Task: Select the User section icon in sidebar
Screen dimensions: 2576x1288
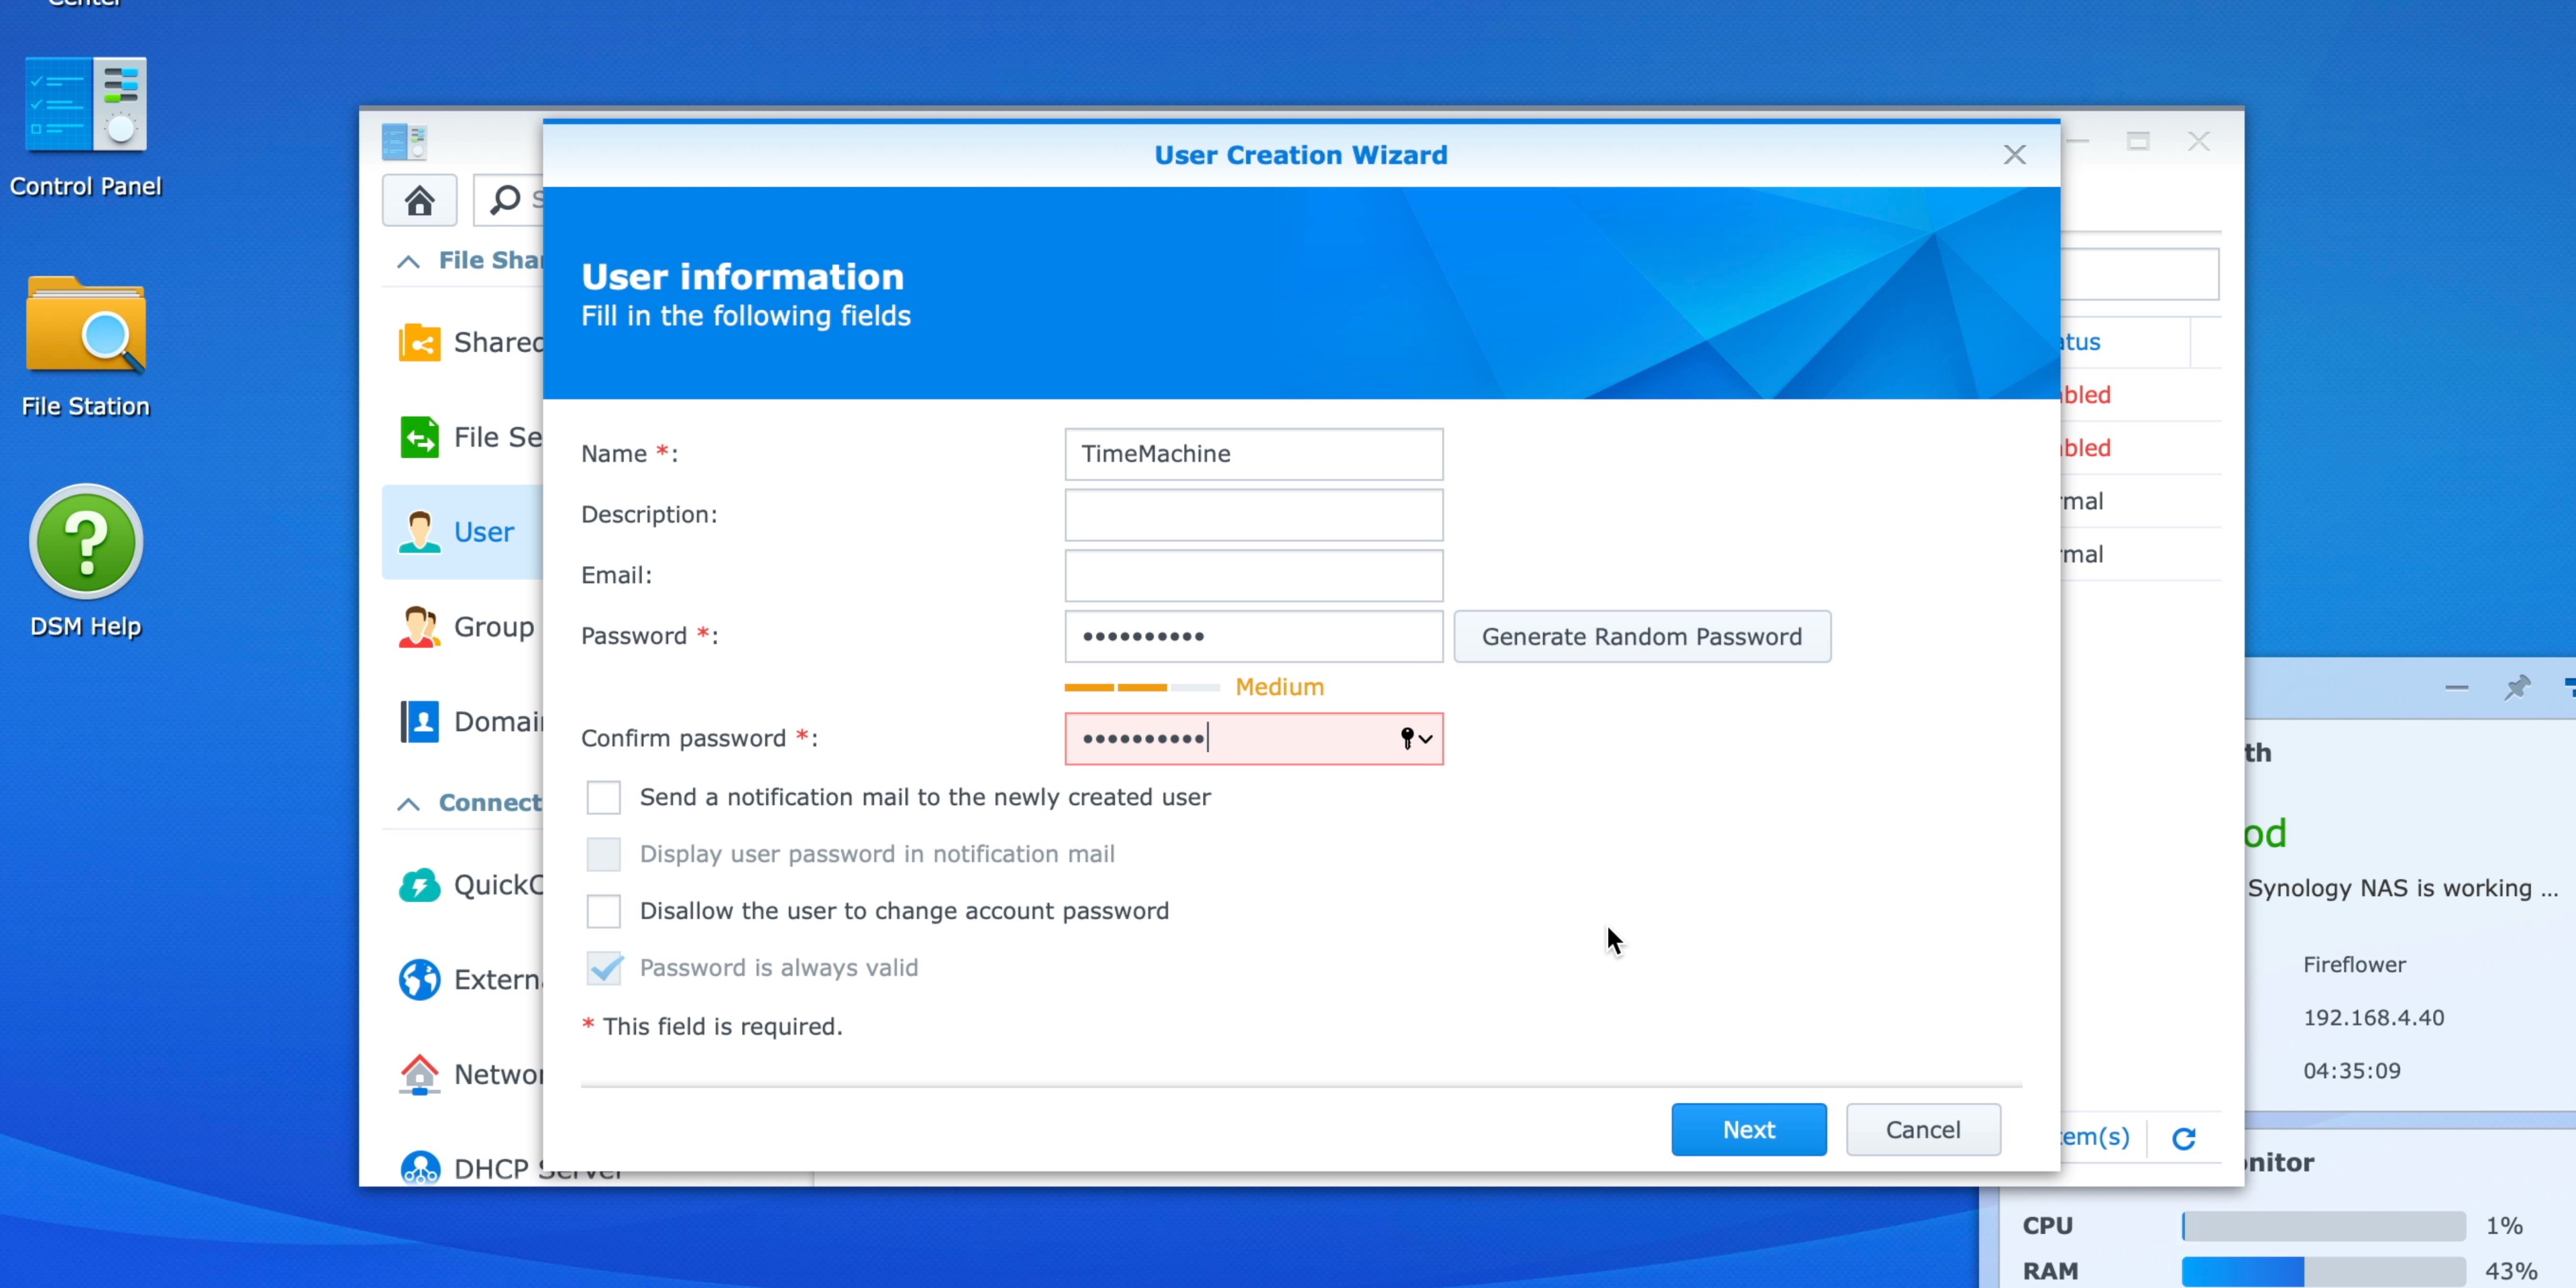Action: 420,532
